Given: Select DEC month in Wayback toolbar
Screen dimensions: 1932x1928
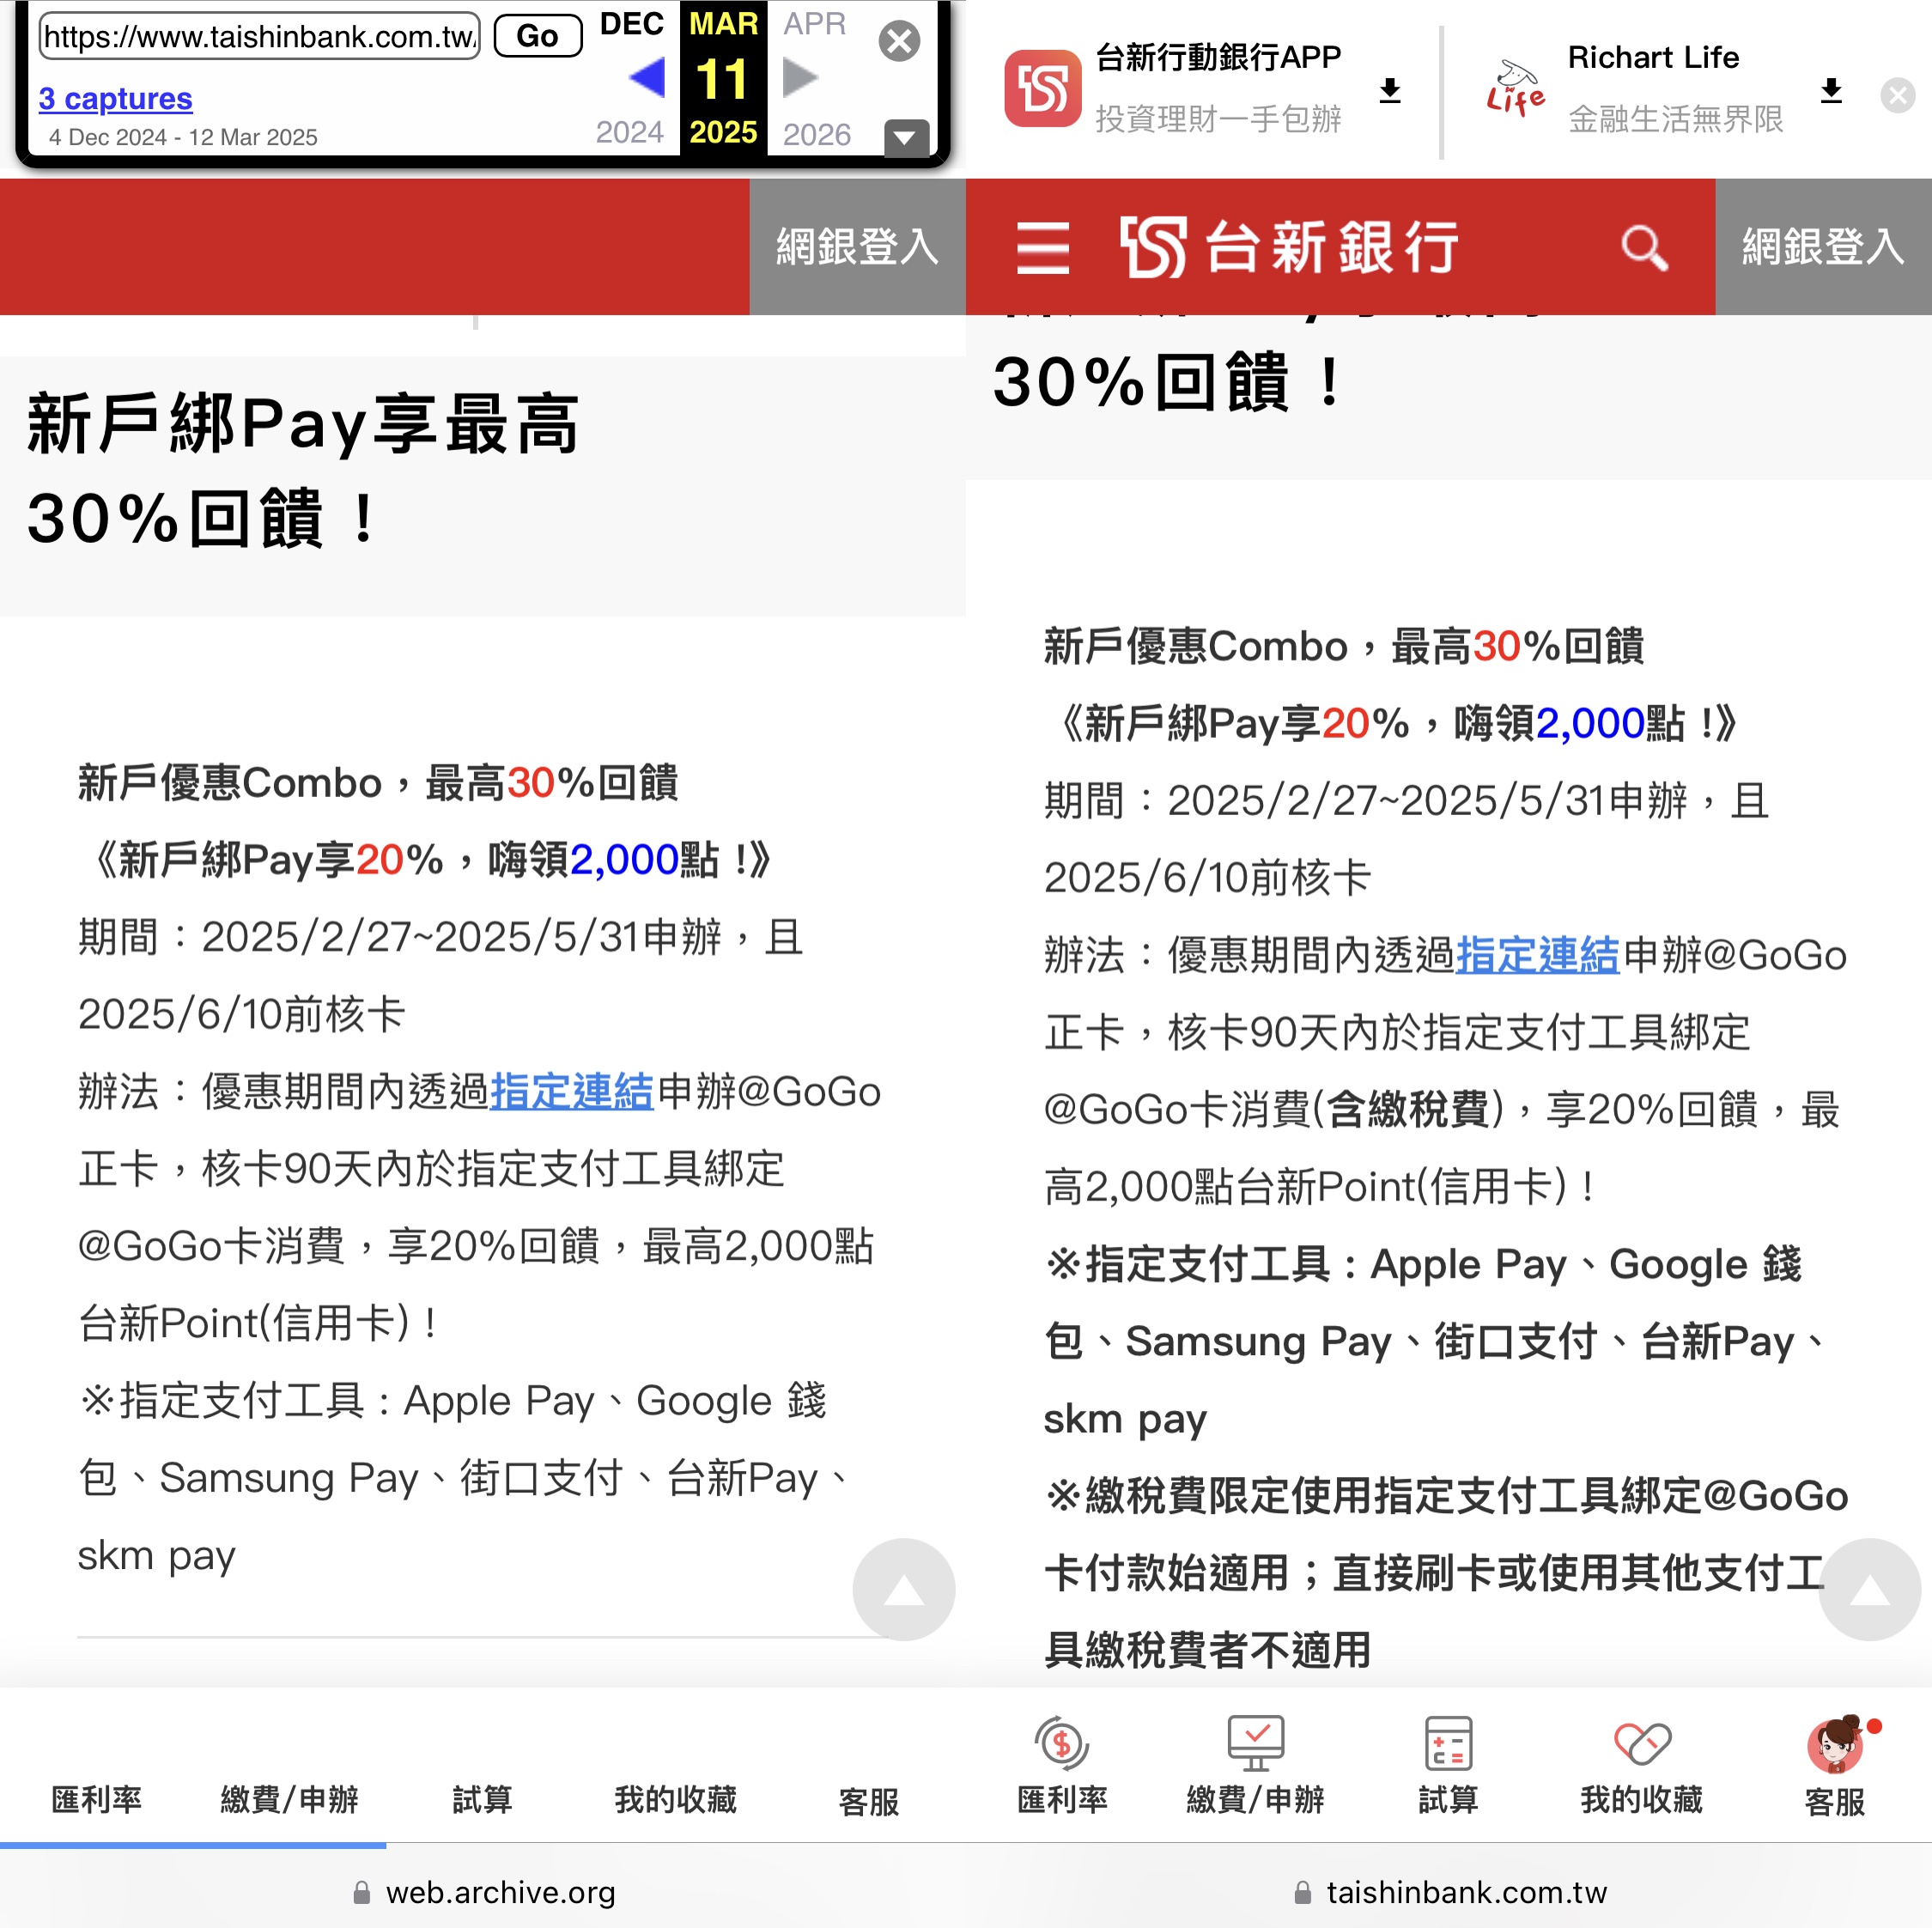Looking at the screenshot, I should point(631,24).
